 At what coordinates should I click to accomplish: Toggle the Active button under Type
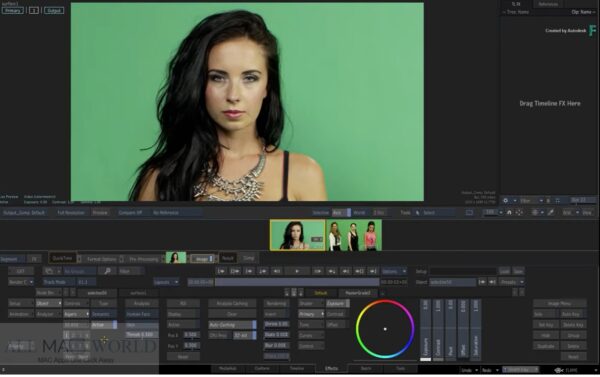tap(104, 325)
